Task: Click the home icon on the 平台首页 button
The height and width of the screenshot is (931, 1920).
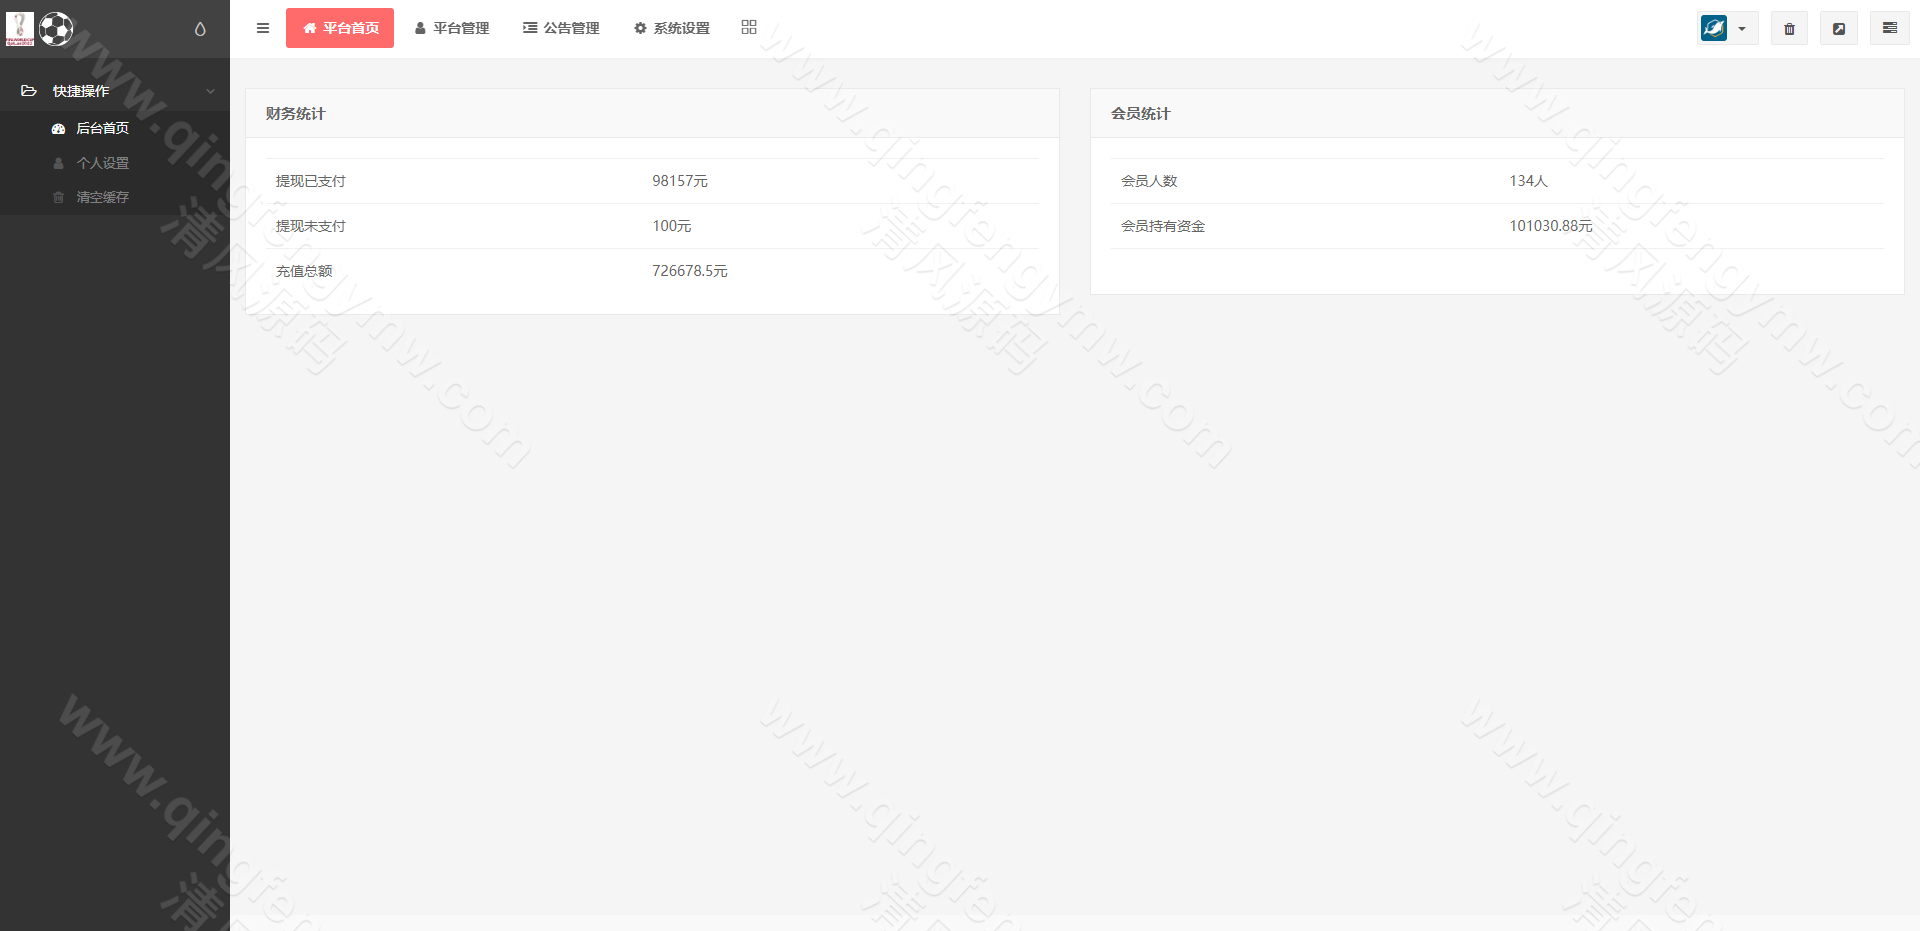Action: (310, 27)
